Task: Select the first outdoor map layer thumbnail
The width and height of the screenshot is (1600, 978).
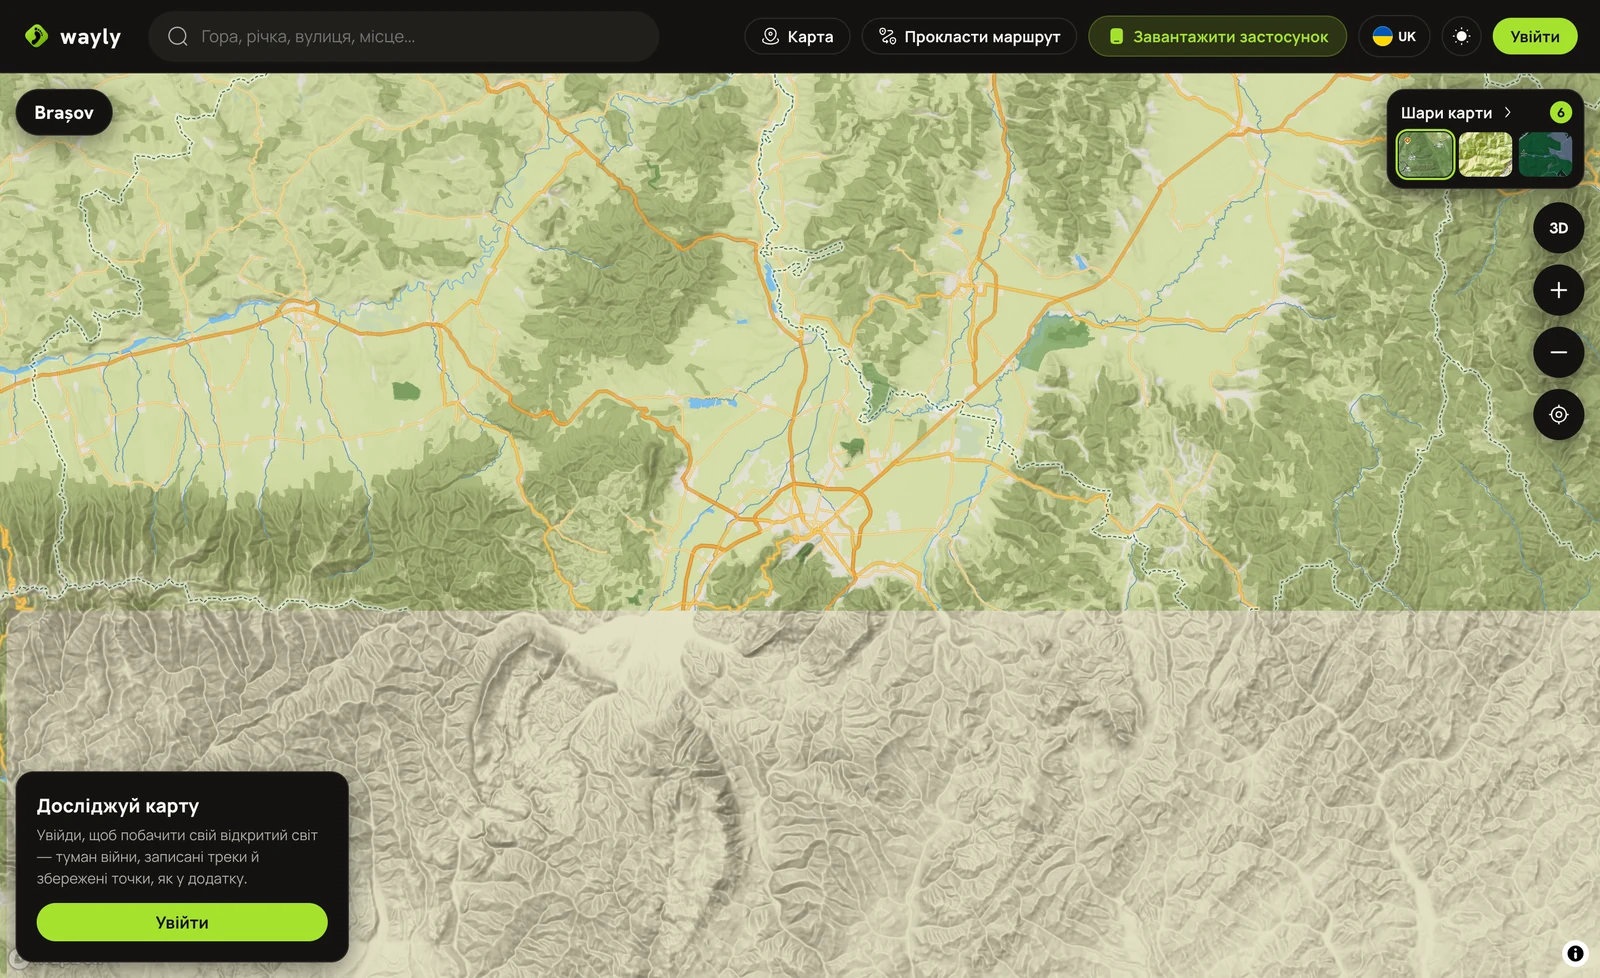Action: pos(1425,155)
